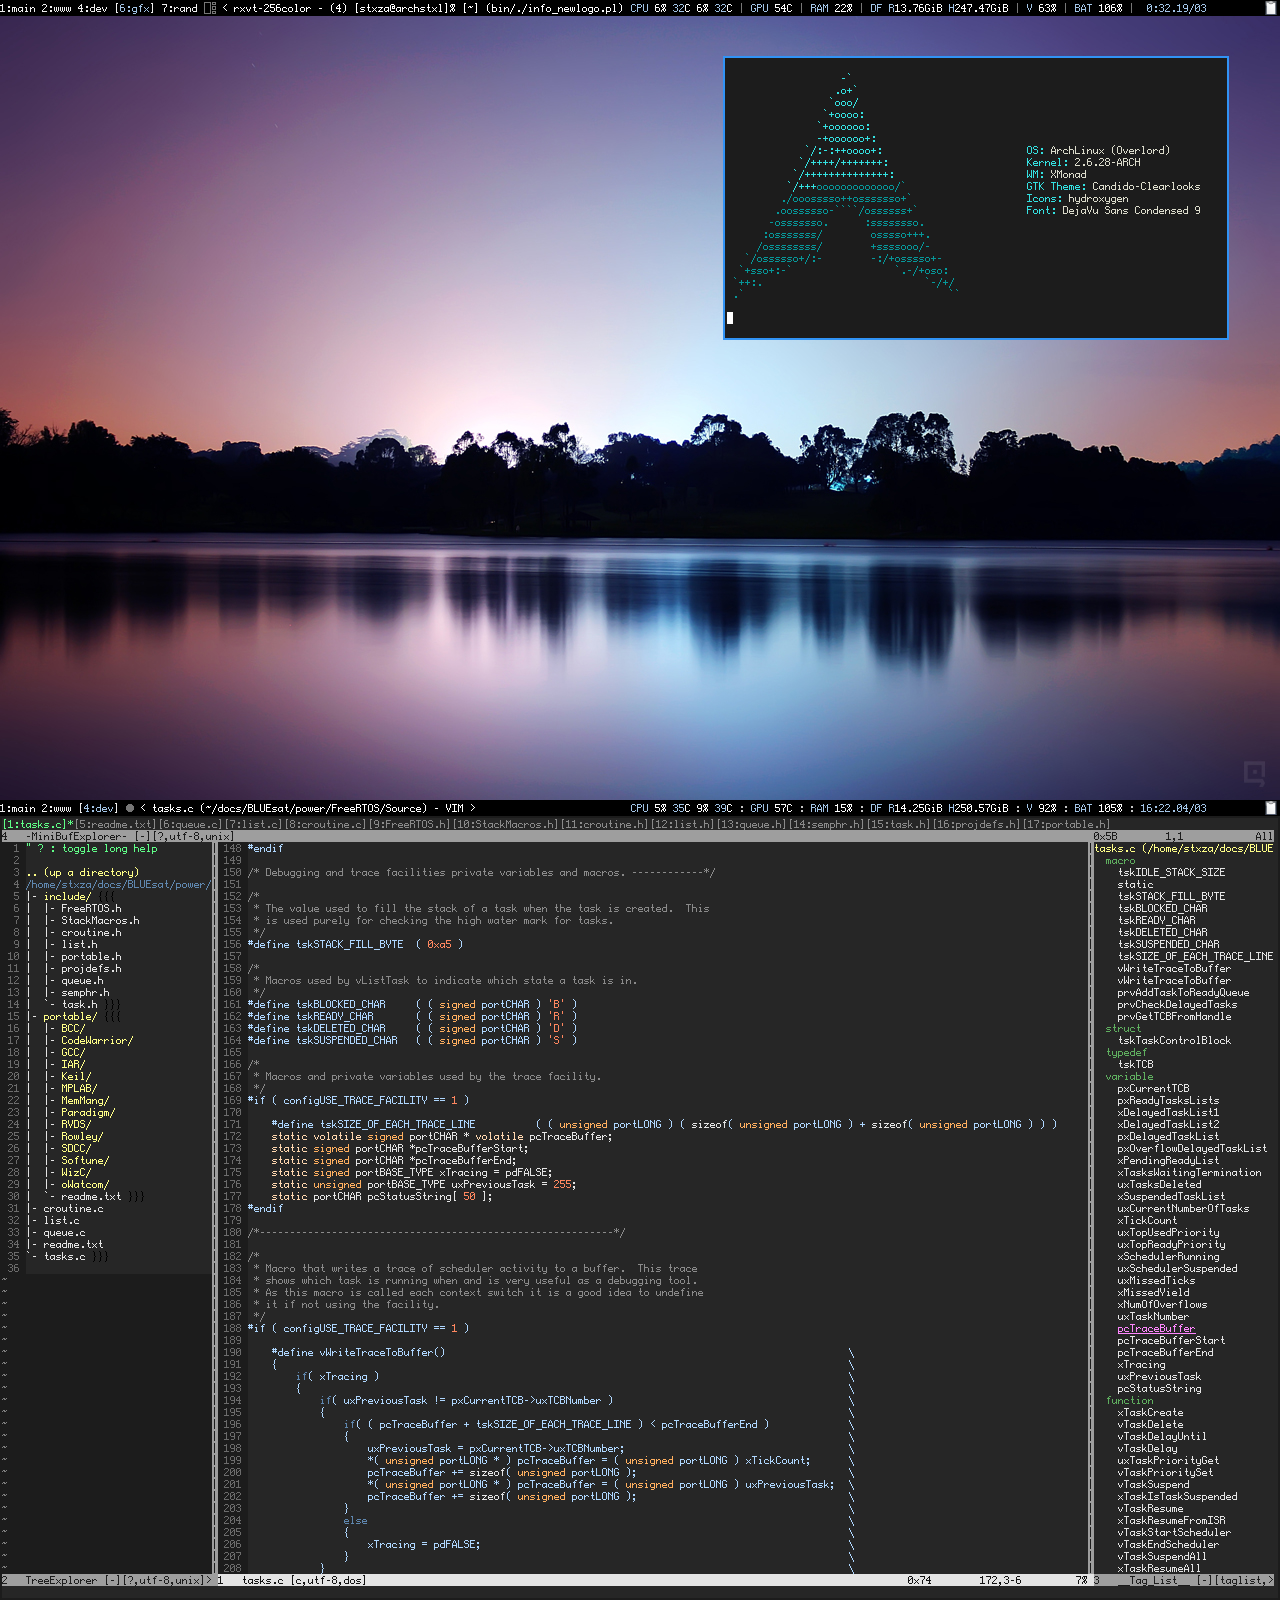The width and height of the screenshot is (1280, 1600).
Task: Open StackMacros.h in the TreeExplorer file tree
Action: 100,921
